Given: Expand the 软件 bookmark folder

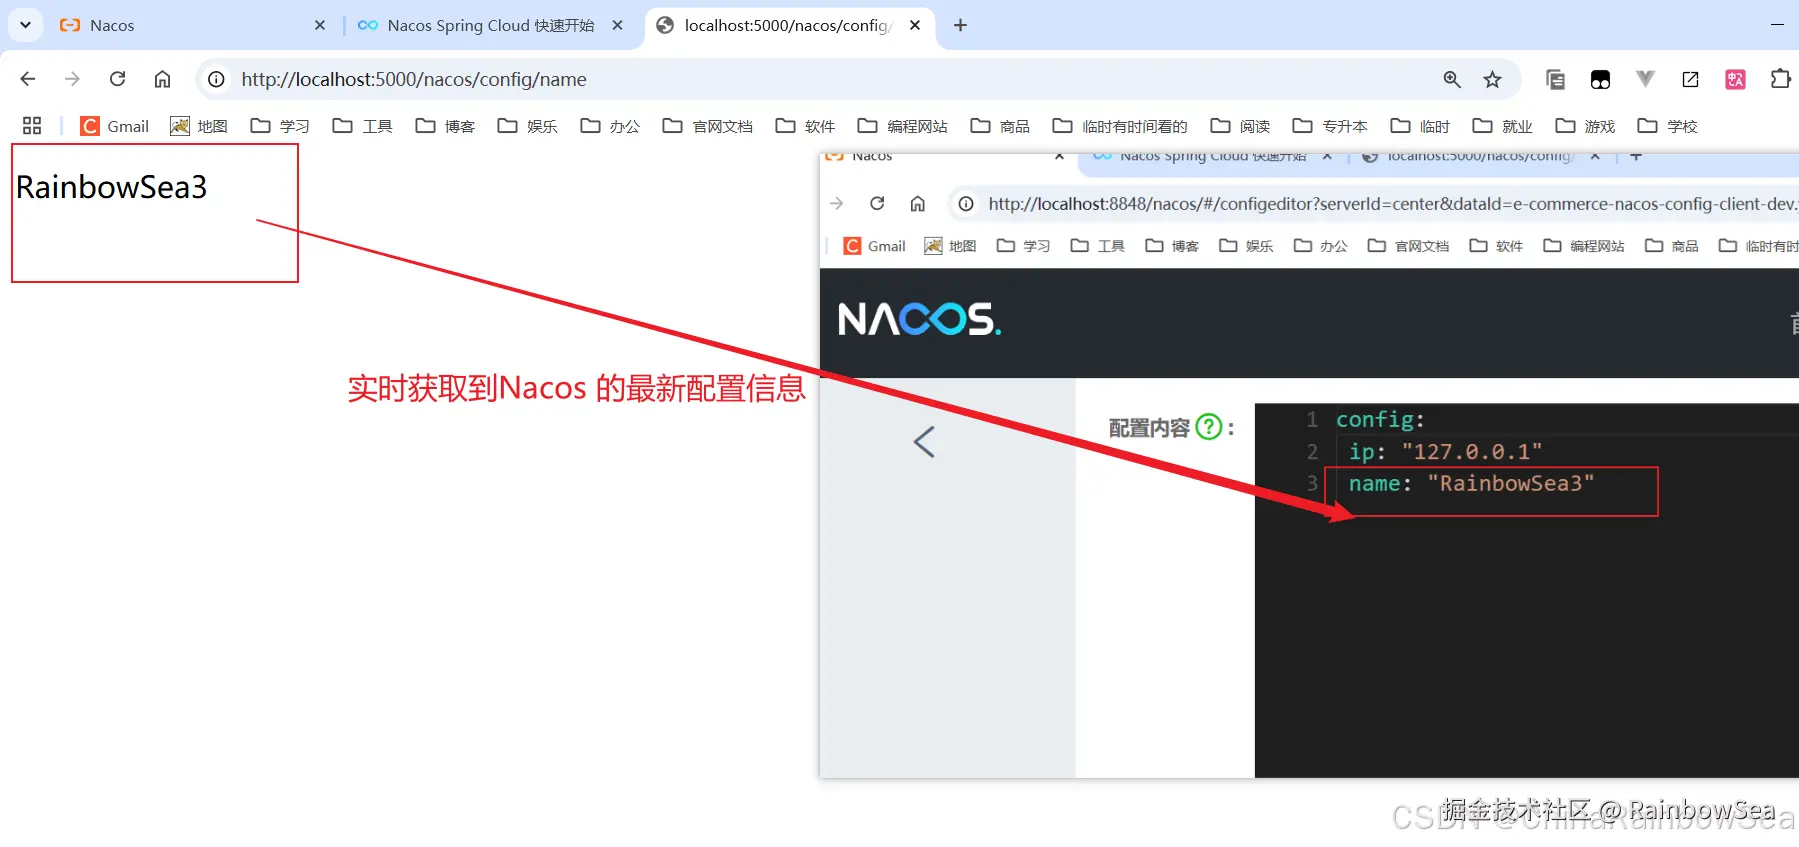Looking at the screenshot, I should point(805,126).
